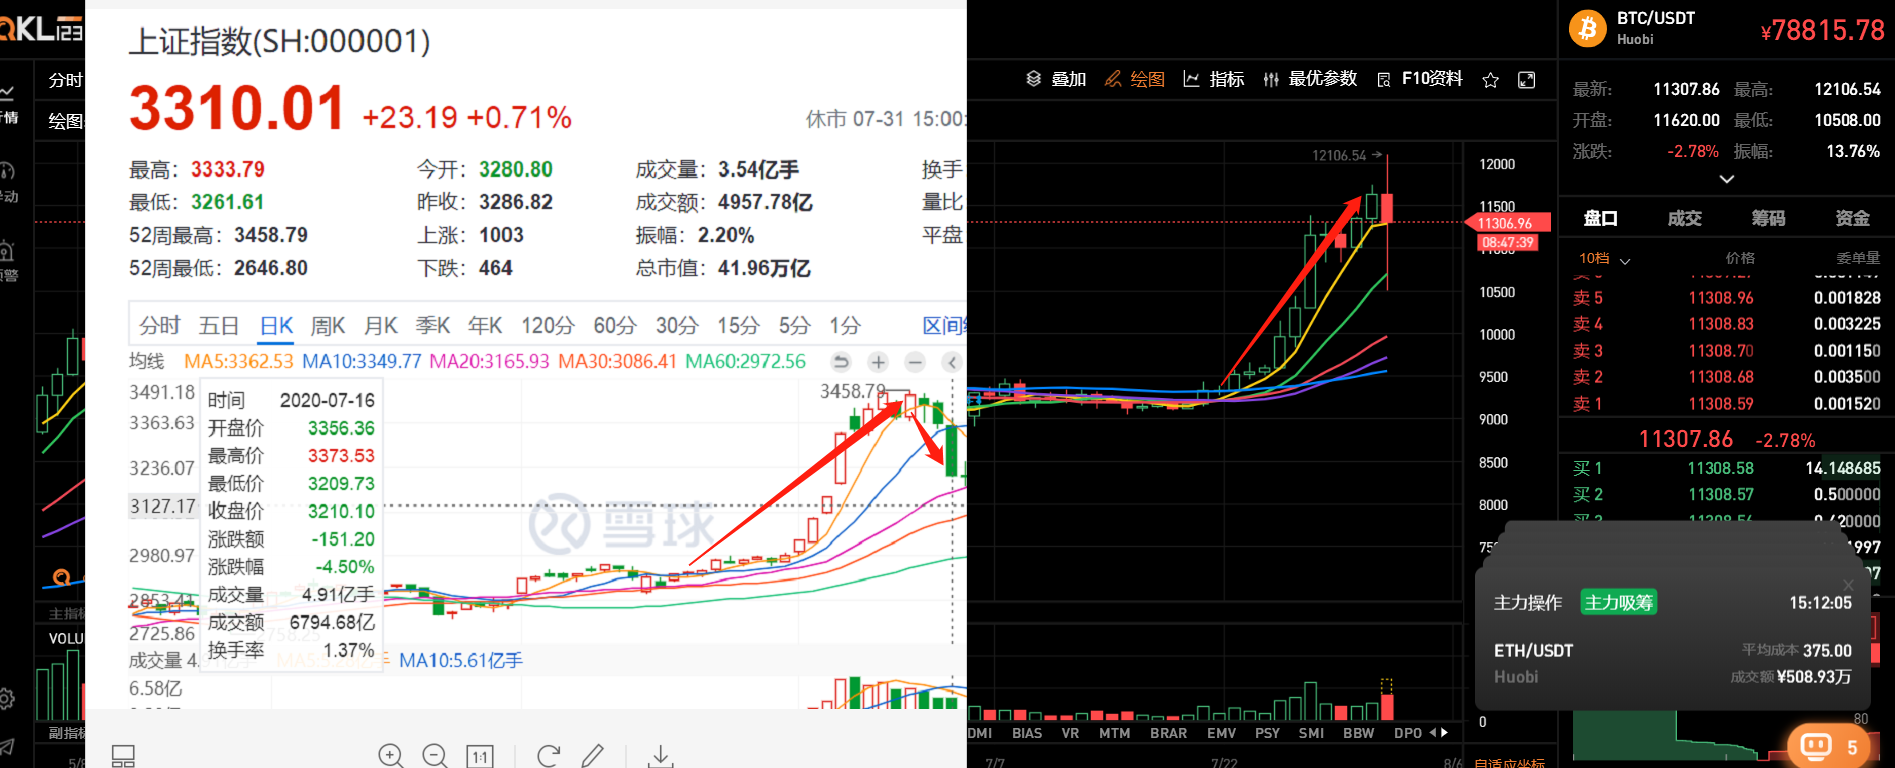This screenshot has width=1895, height=768.
Task: Expand the chart to fullscreen
Action: pos(1526,80)
